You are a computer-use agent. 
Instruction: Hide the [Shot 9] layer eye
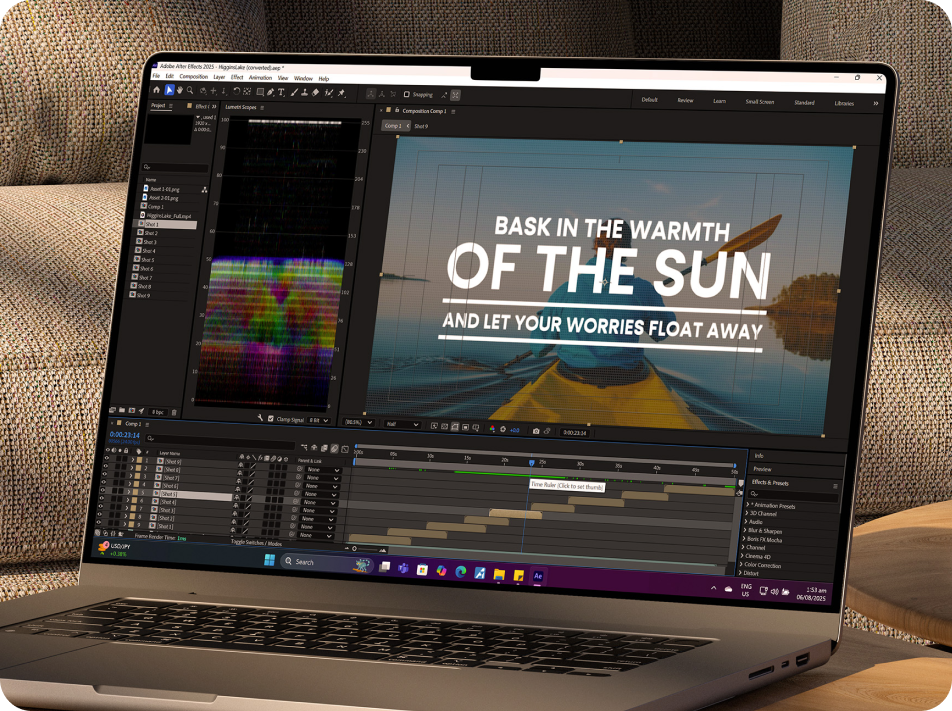107,458
